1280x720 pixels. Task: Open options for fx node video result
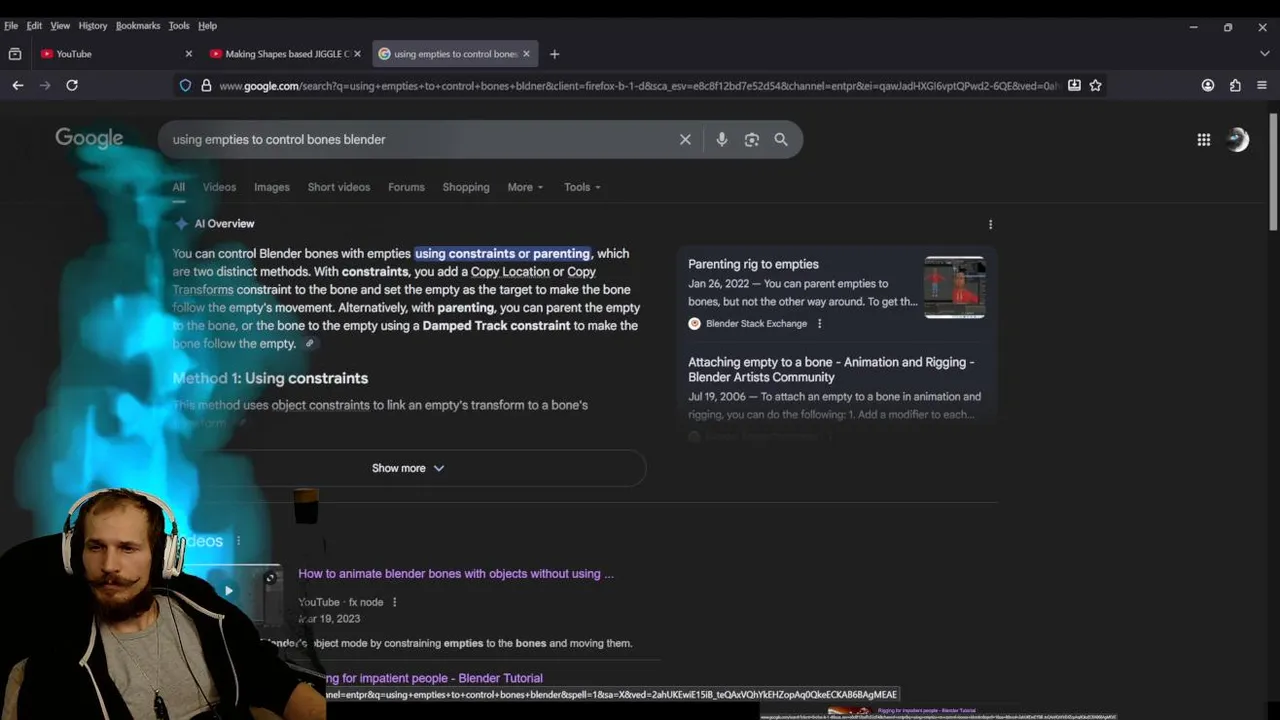point(394,602)
